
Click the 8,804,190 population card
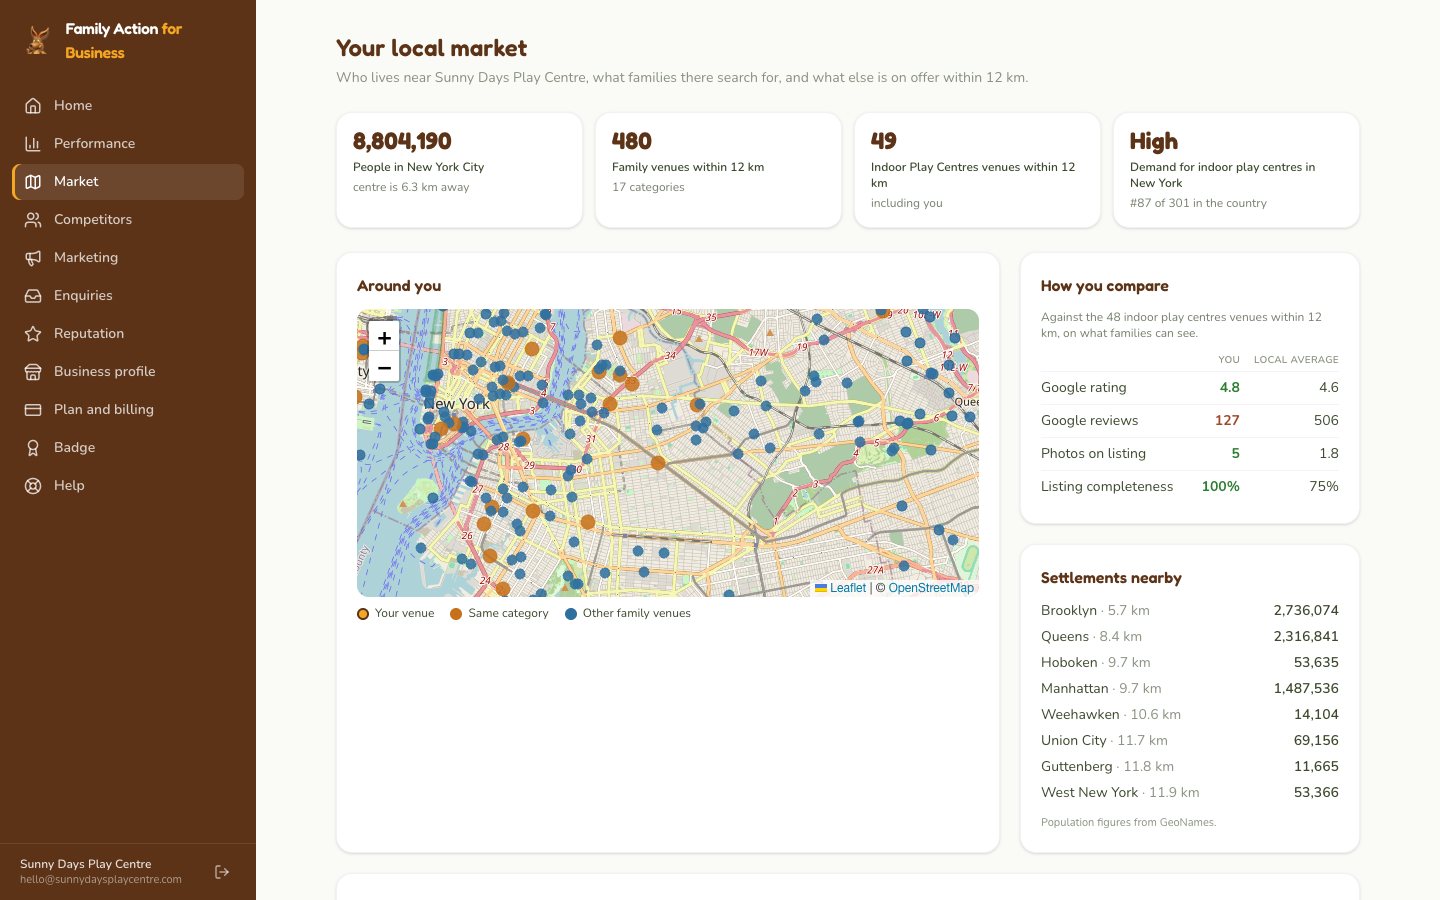(x=460, y=170)
